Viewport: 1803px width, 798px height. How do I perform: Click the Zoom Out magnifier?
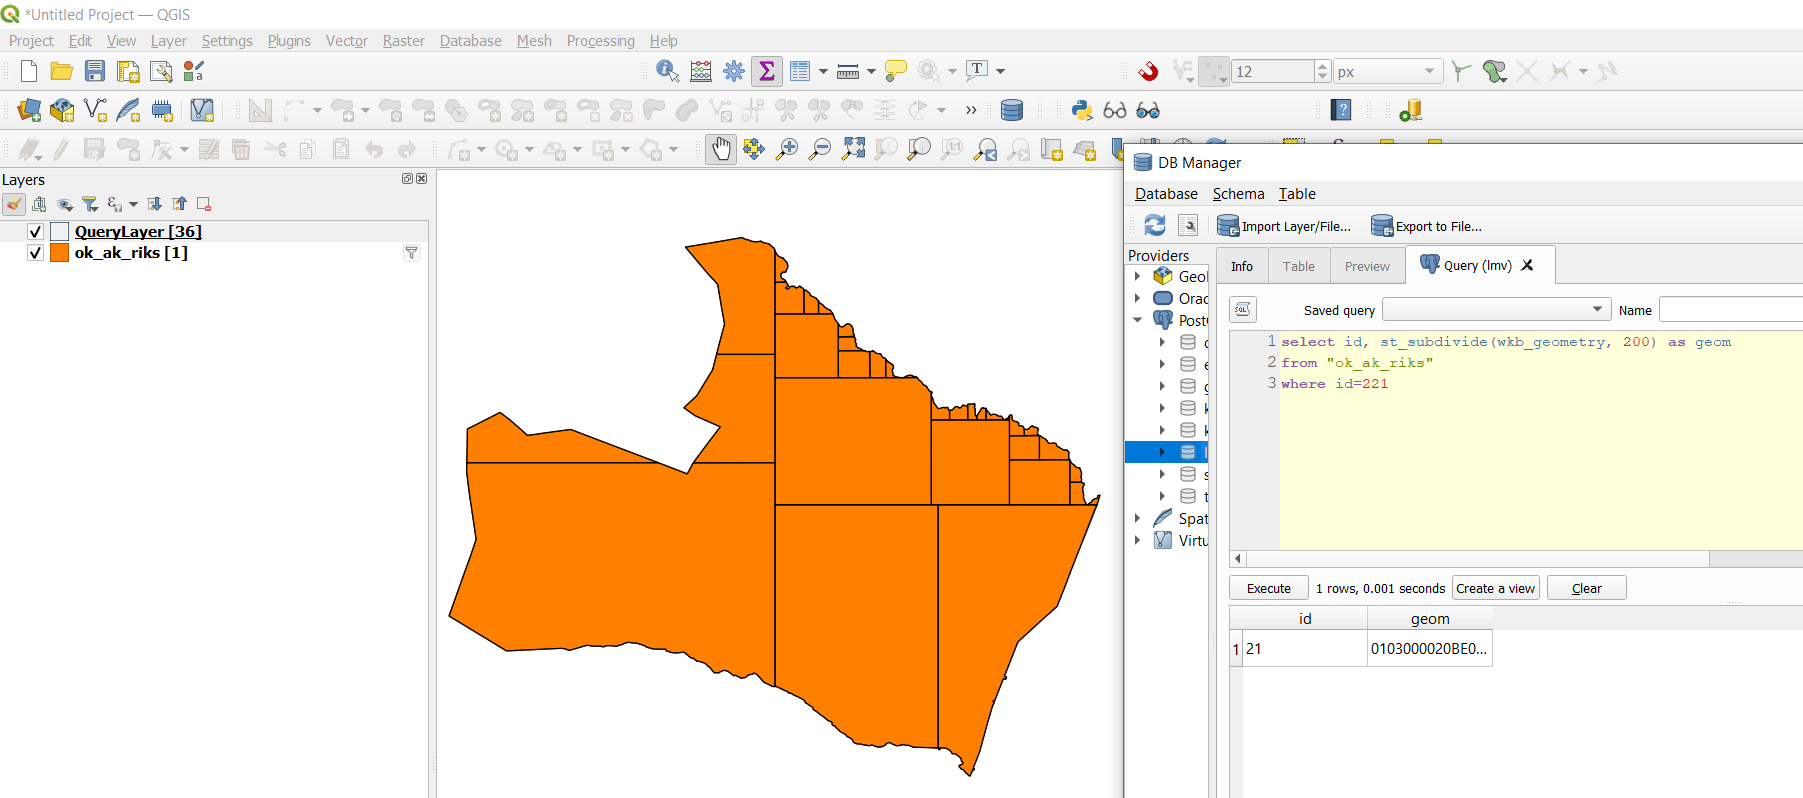pyautogui.click(x=820, y=149)
